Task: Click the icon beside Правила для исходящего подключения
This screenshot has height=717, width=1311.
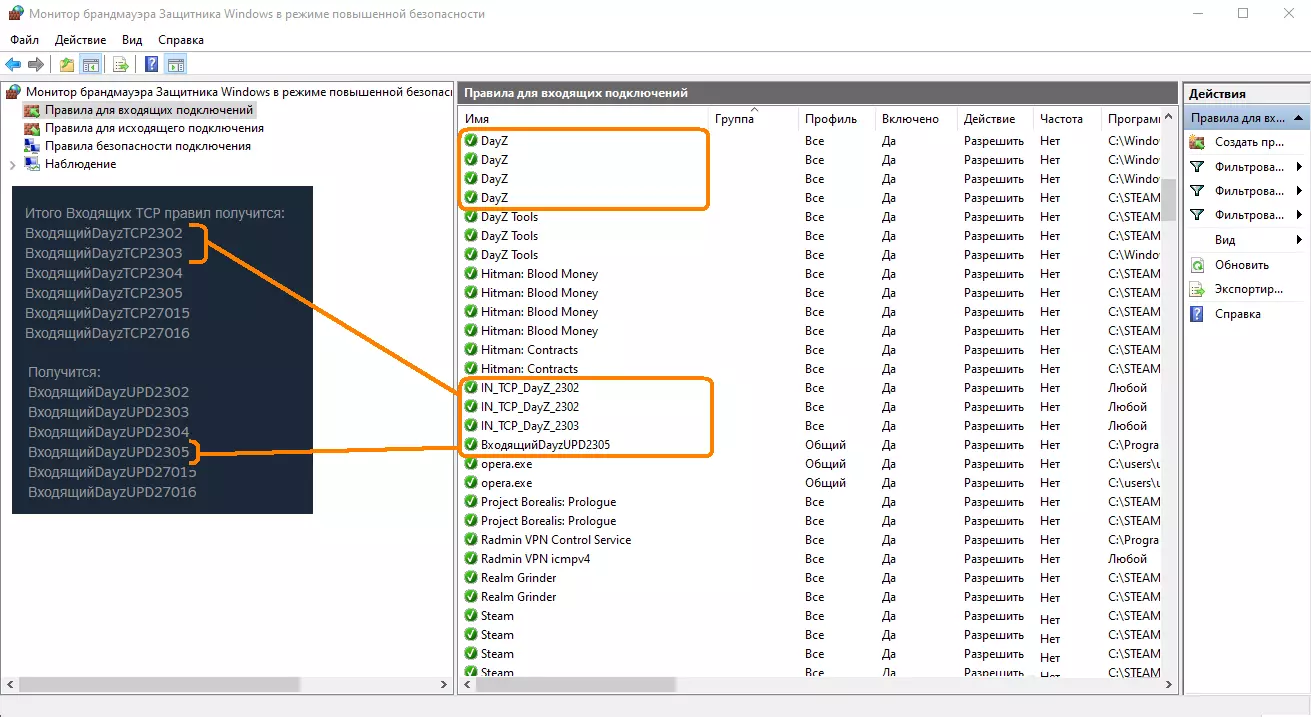Action: (x=32, y=128)
